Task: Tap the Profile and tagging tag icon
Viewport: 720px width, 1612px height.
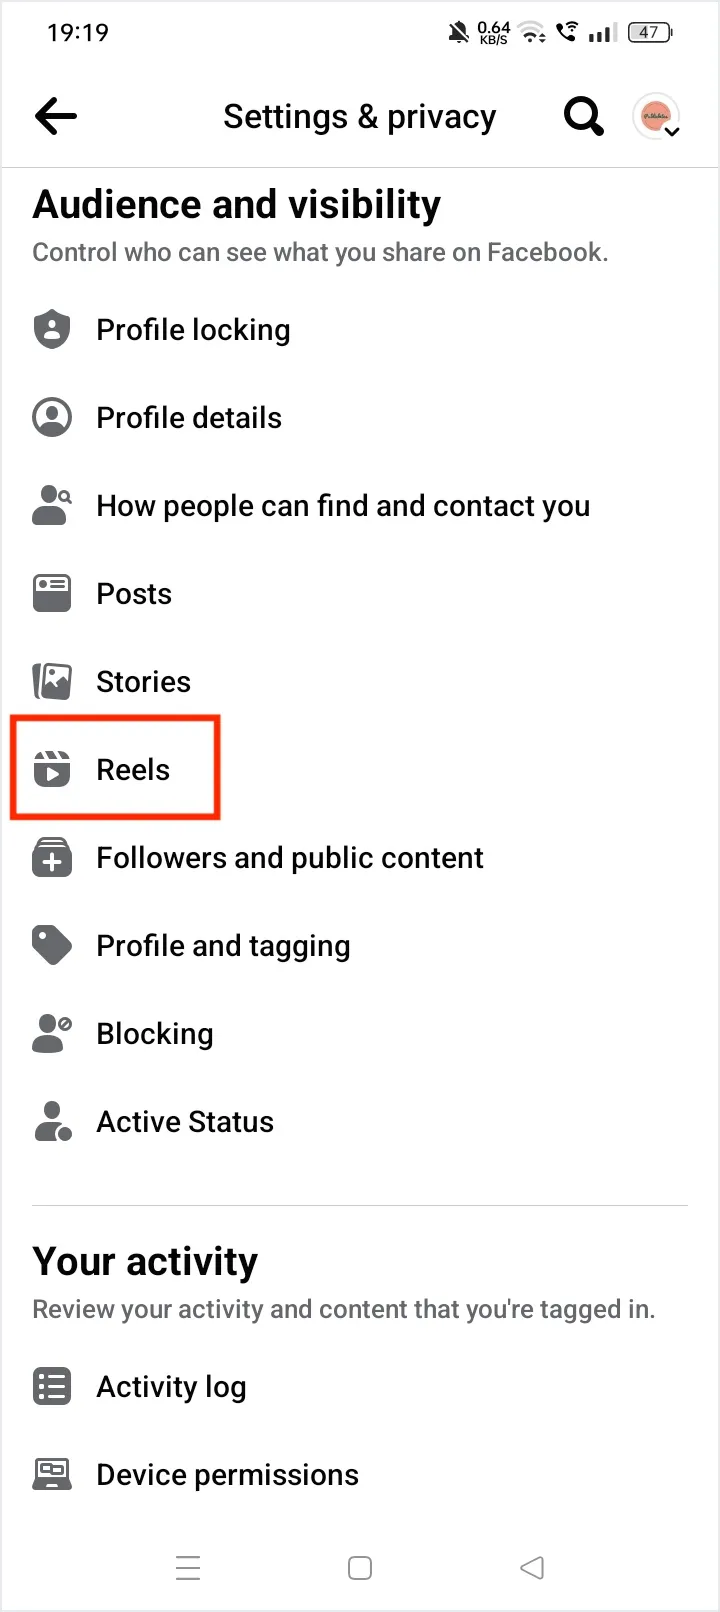Action: point(52,946)
